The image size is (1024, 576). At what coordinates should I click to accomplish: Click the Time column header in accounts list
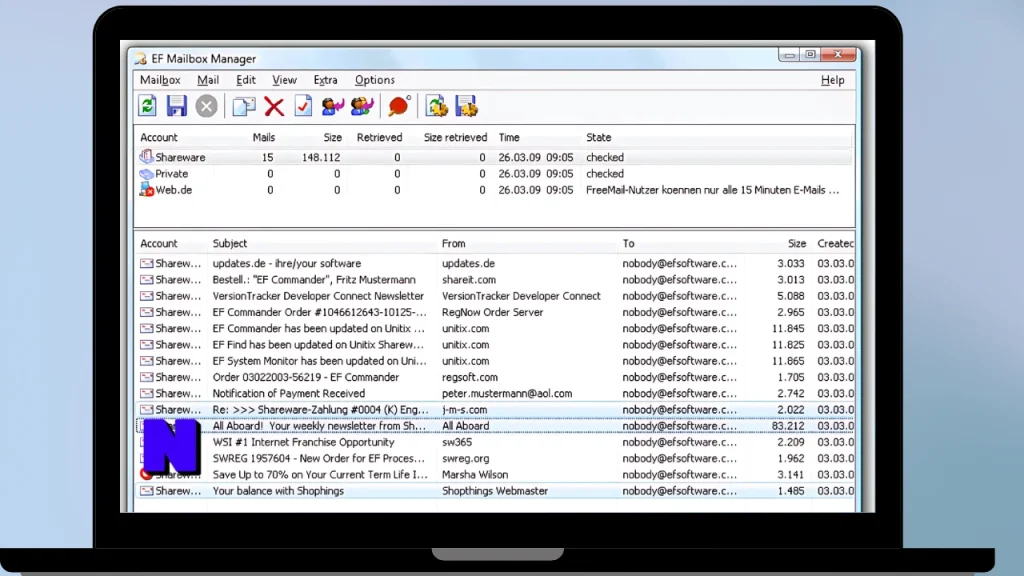click(x=509, y=137)
